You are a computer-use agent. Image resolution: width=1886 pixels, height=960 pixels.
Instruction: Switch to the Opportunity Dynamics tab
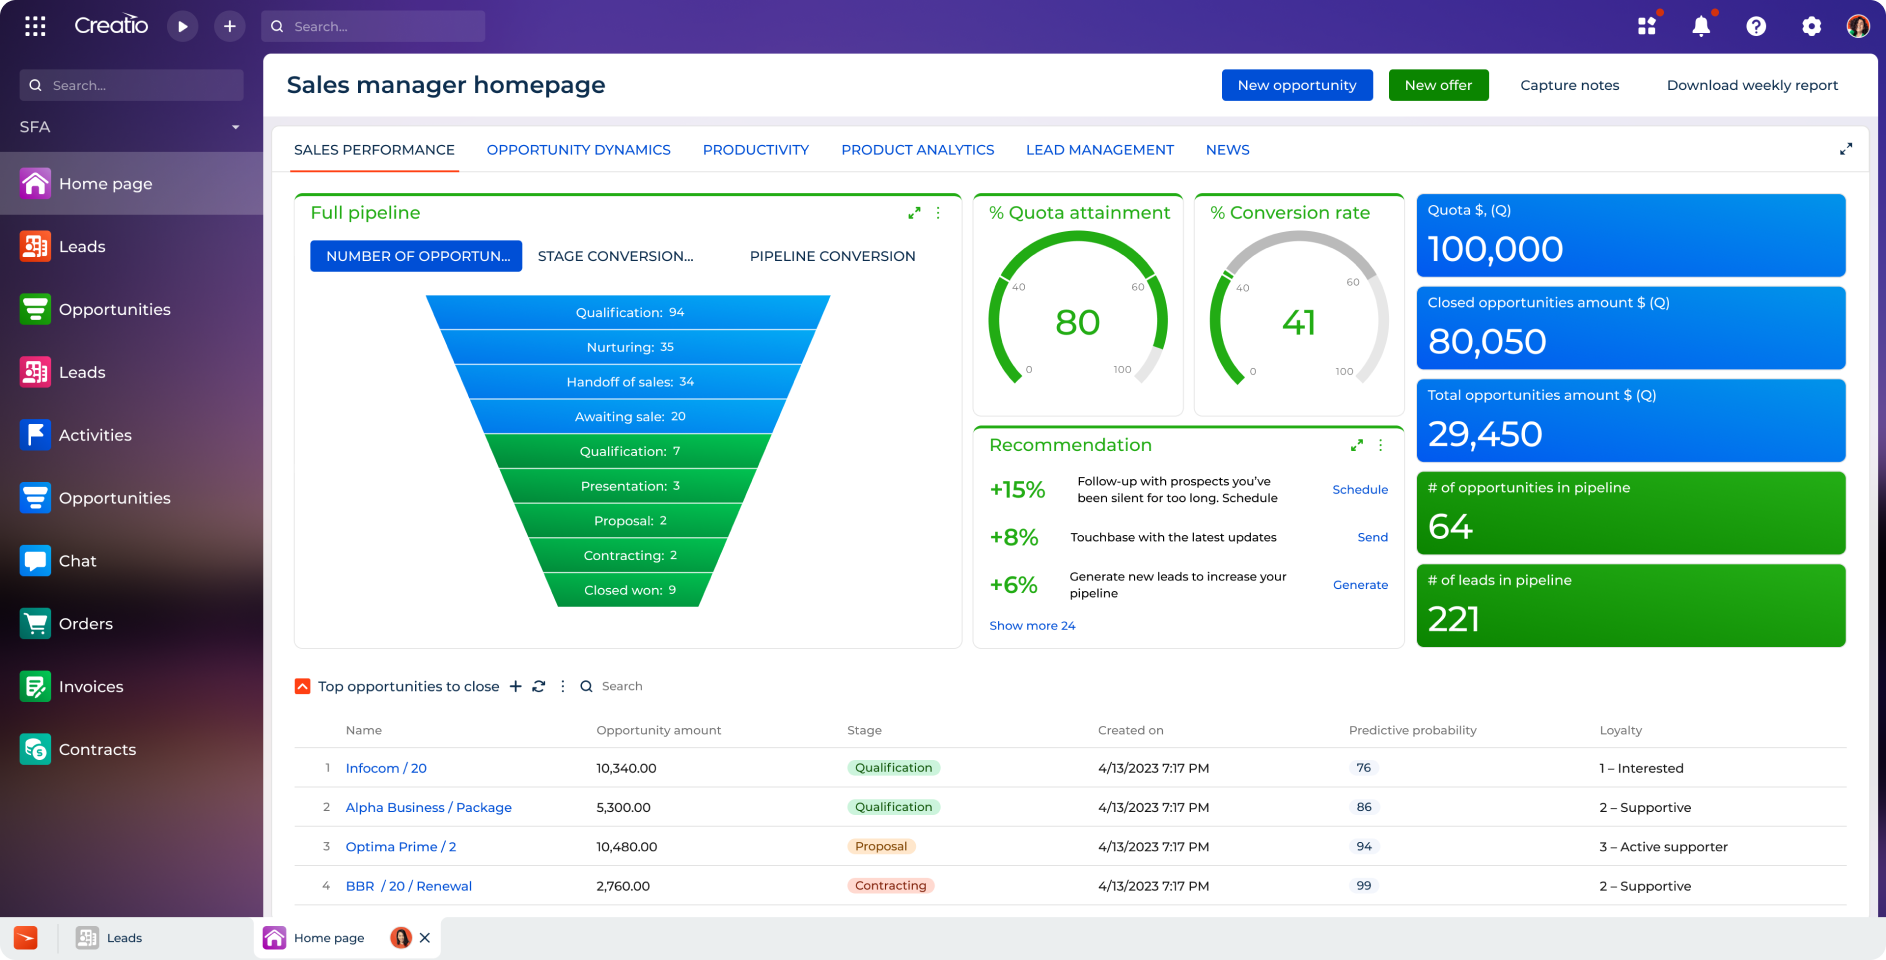(578, 149)
